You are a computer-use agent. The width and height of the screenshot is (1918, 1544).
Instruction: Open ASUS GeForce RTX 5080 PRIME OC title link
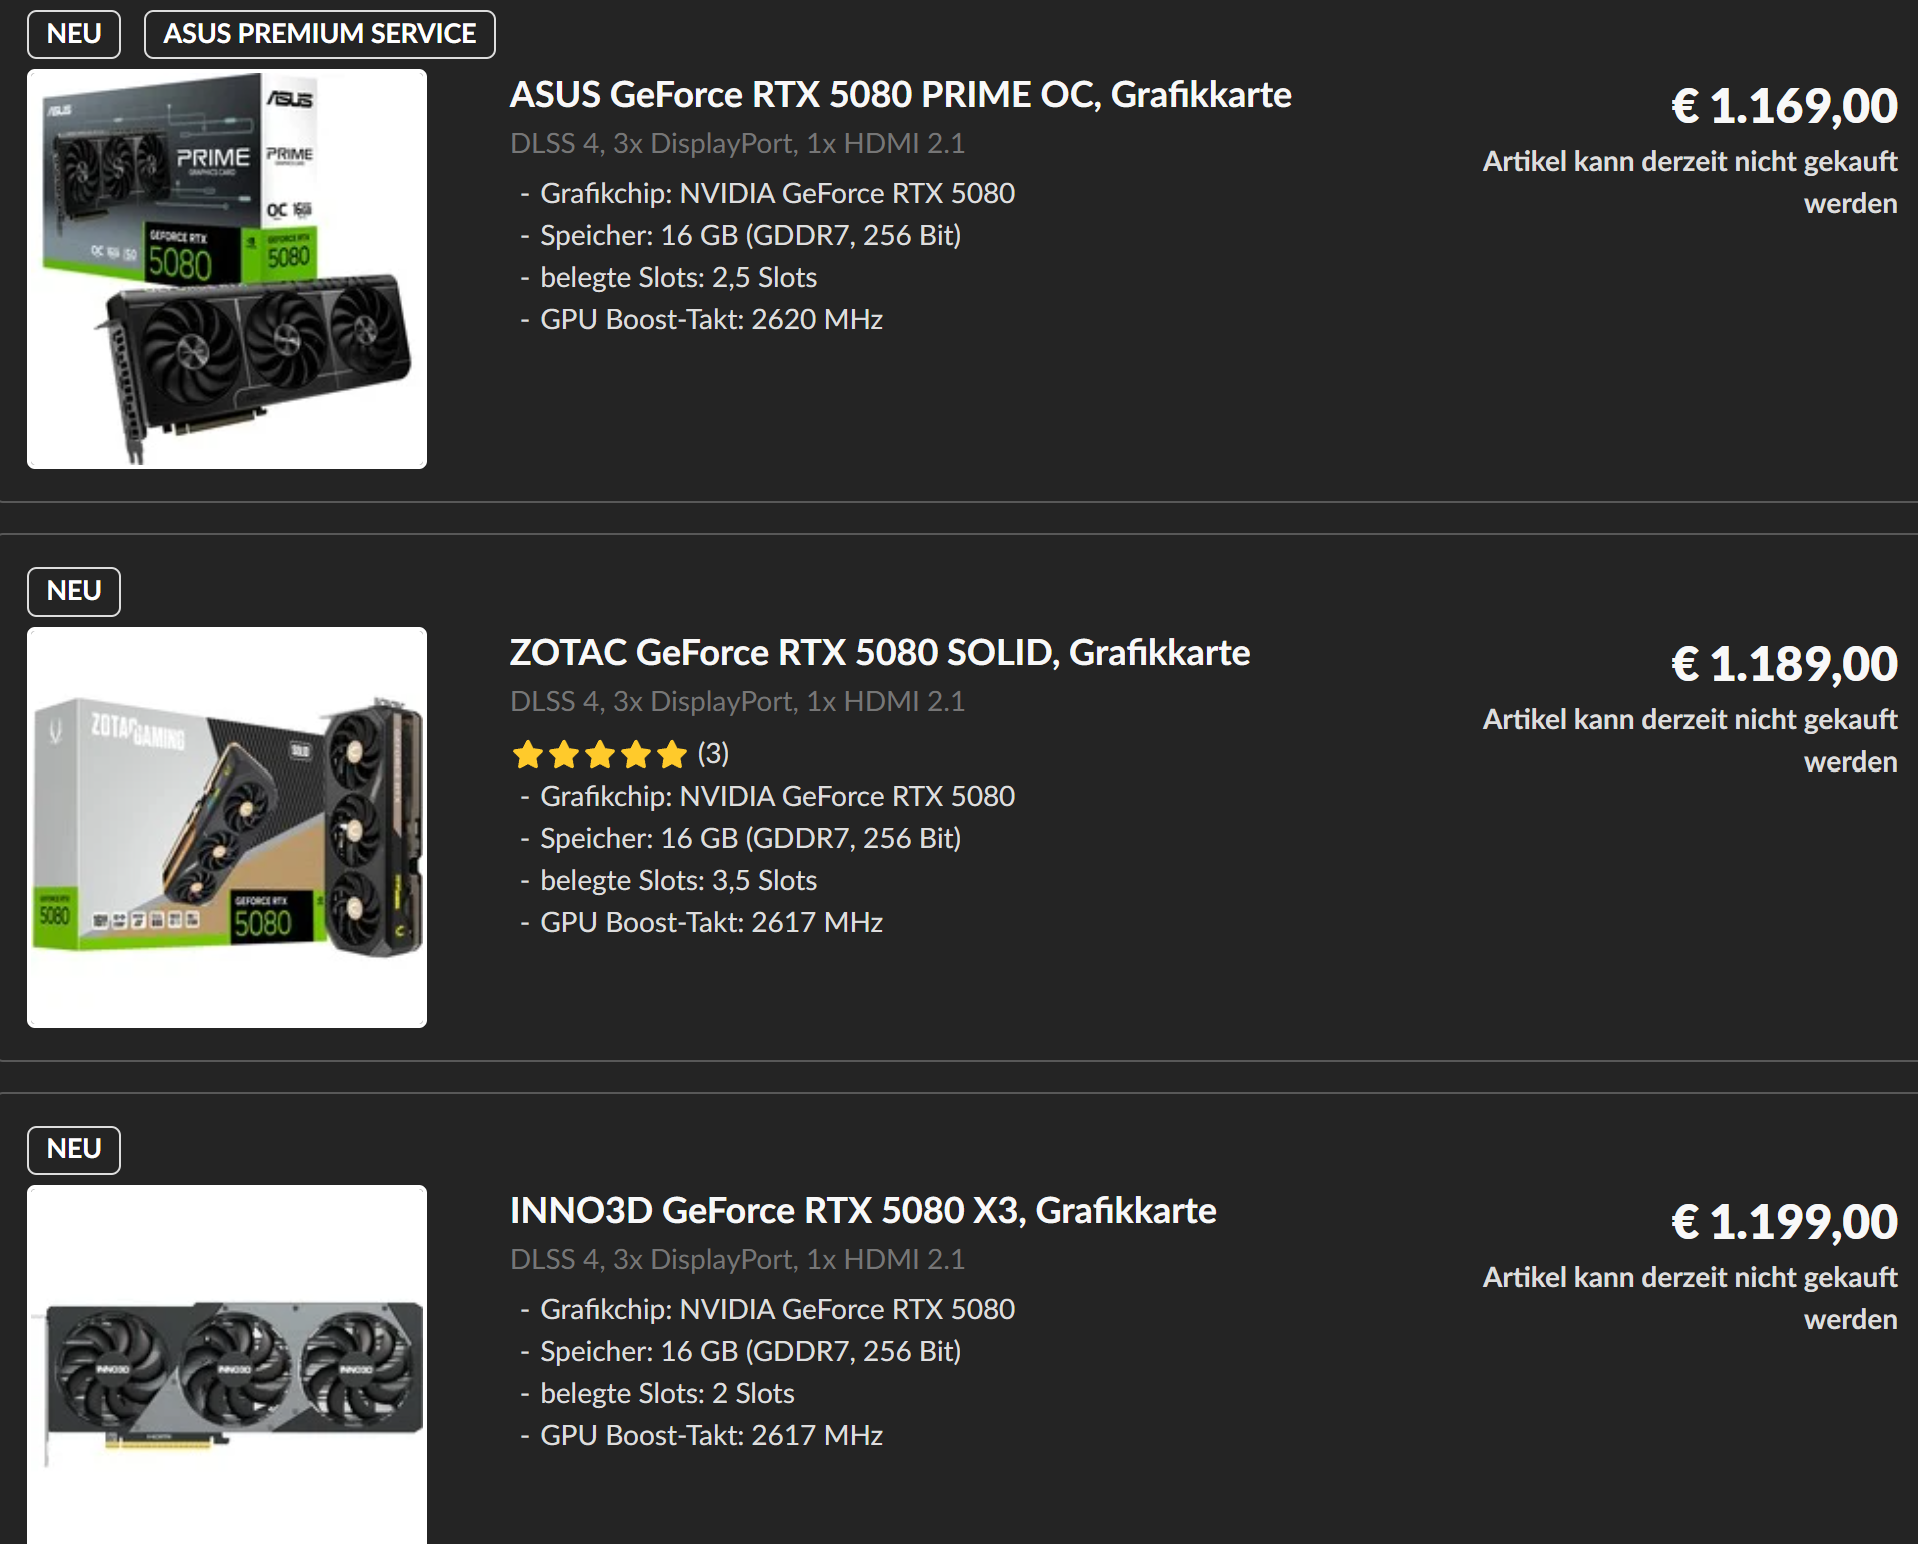(x=900, y=95)
